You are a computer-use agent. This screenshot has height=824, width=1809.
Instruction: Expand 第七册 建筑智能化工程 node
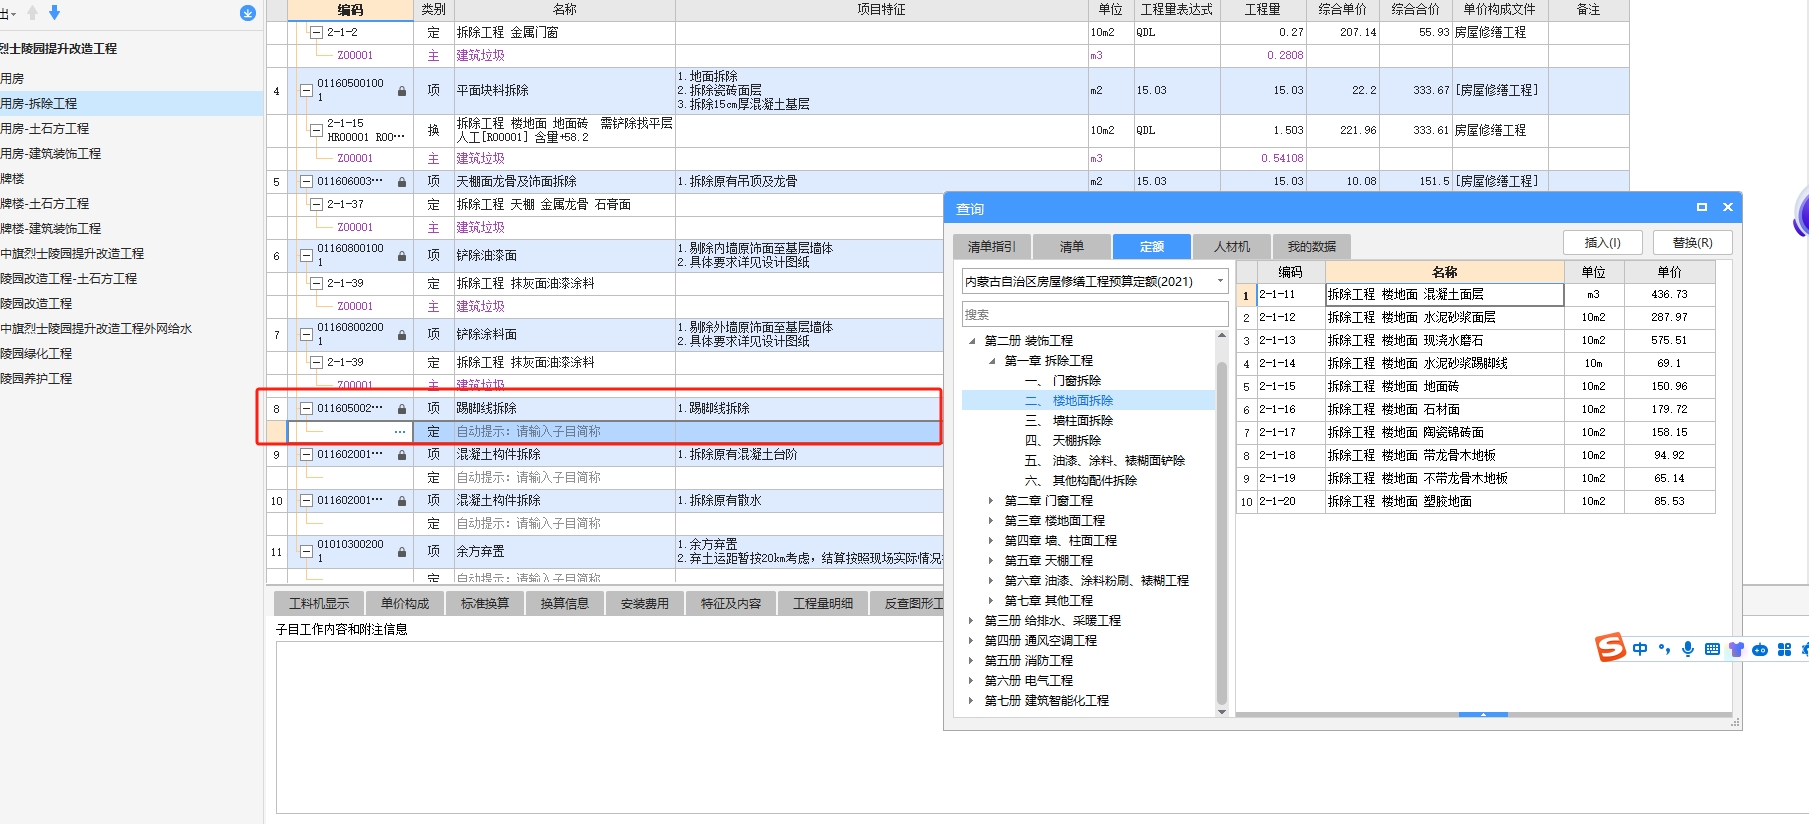pyautogui.click(x=972, y=701)
